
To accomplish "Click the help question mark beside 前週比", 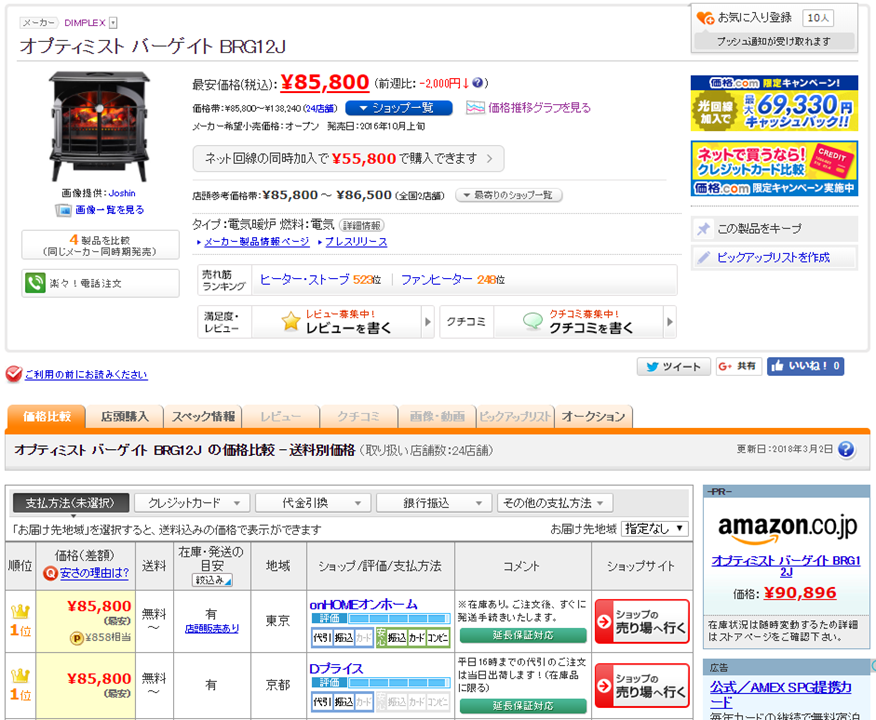I will pyautogui.click(x=477, y=83).
